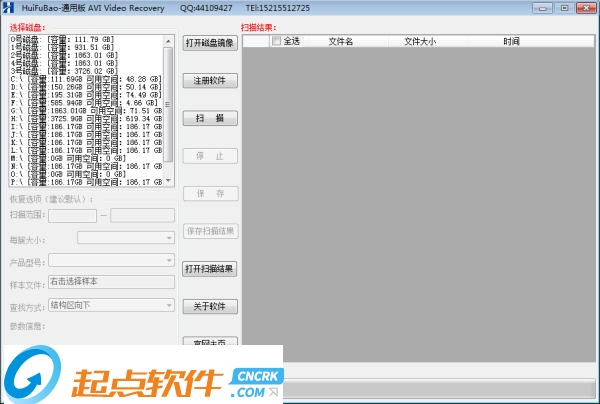
Task: Minimize the HuiFuBao window
Action: click(x=542, y=8)
